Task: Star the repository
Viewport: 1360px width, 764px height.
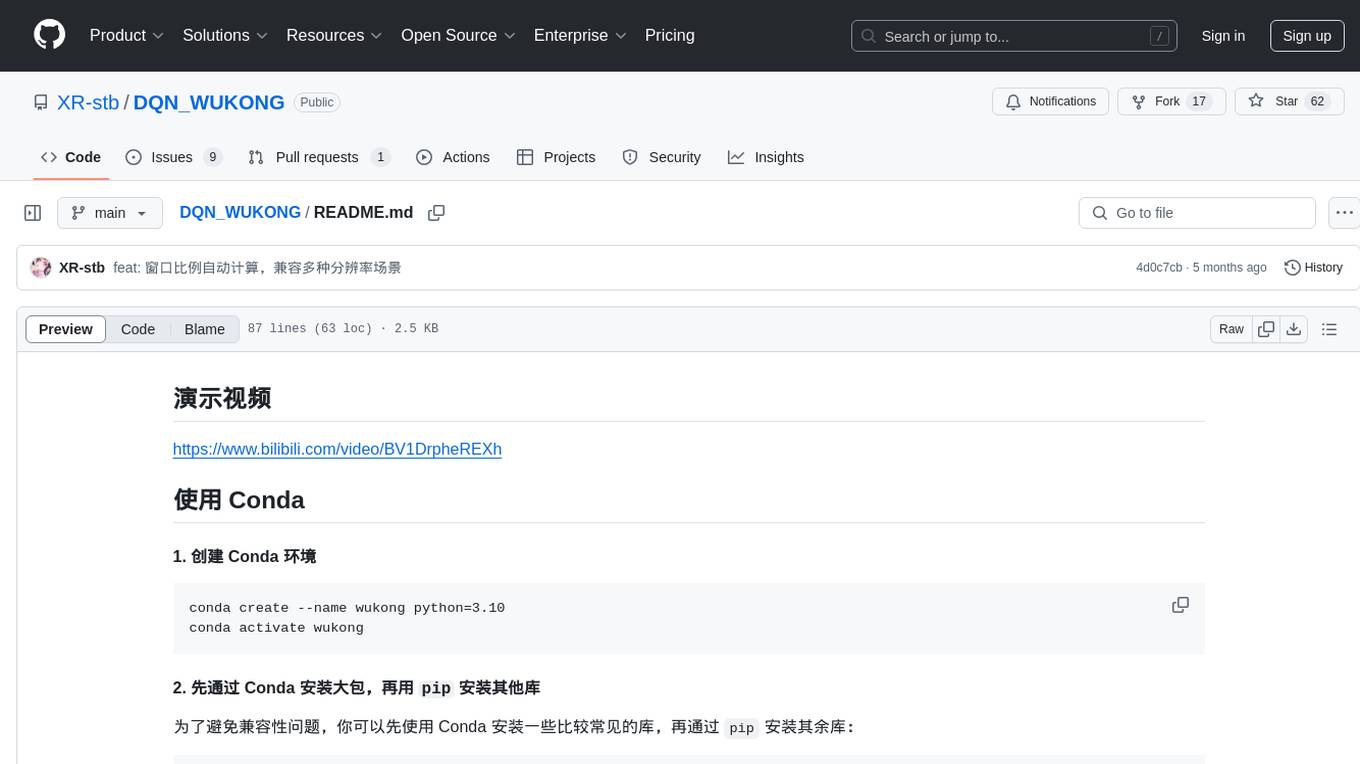Action: (1290, 102)
